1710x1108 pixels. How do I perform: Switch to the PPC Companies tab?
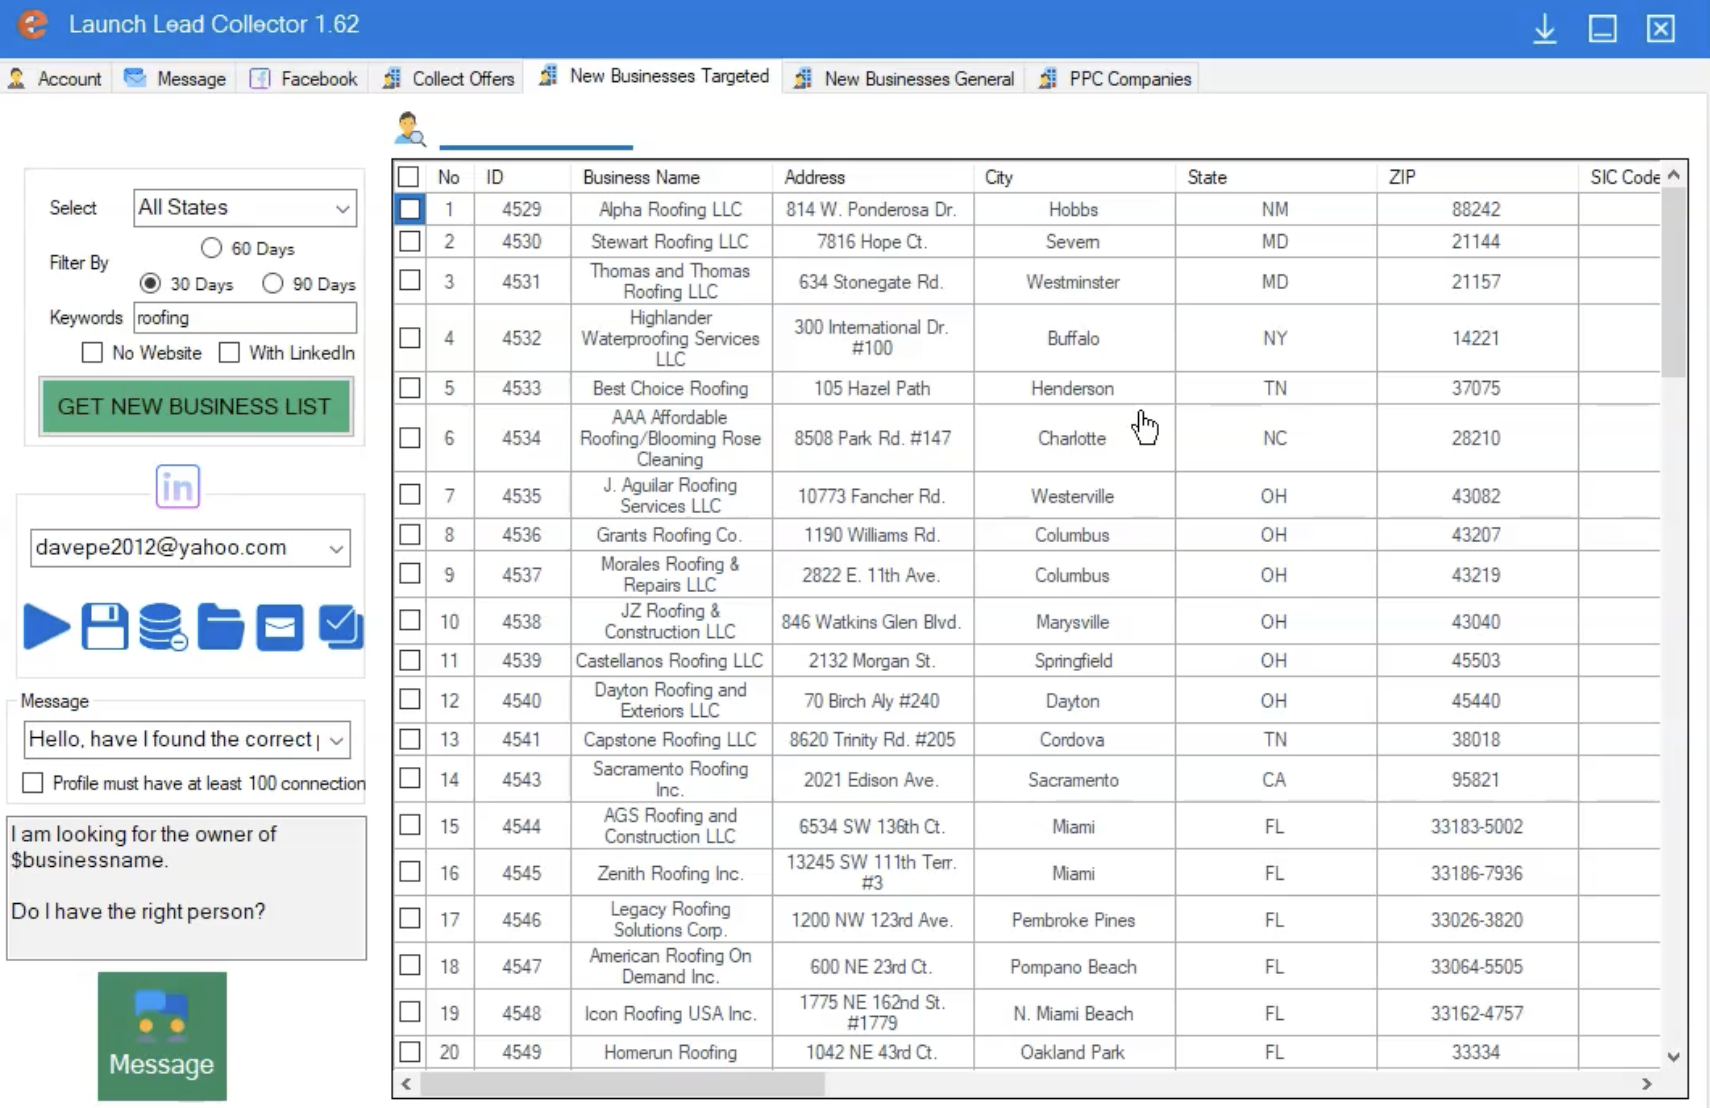[1116, 79]
